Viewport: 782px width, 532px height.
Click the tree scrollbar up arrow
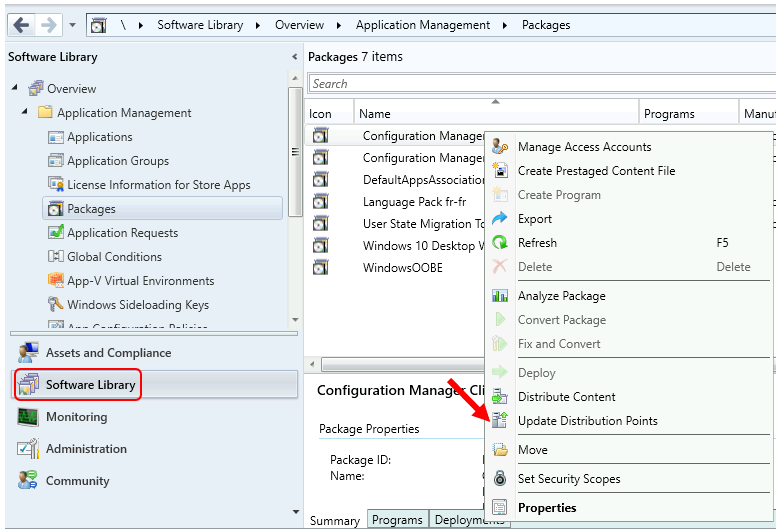[295, 78]
